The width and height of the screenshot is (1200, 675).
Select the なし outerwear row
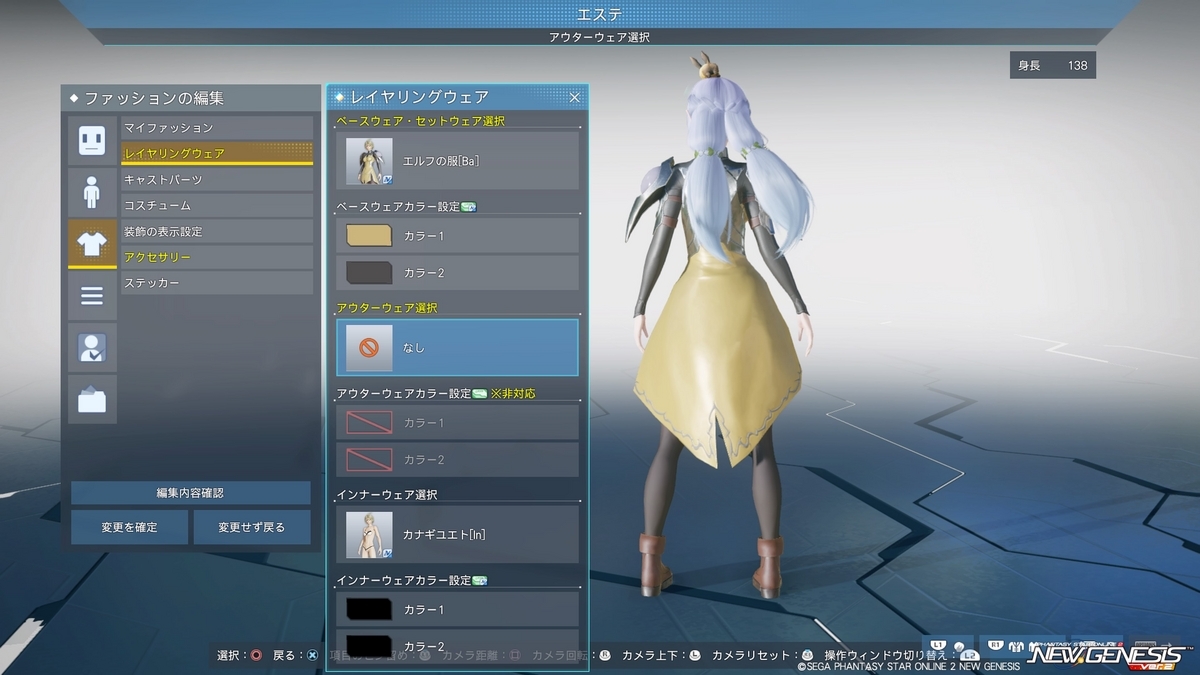(457, 347)
